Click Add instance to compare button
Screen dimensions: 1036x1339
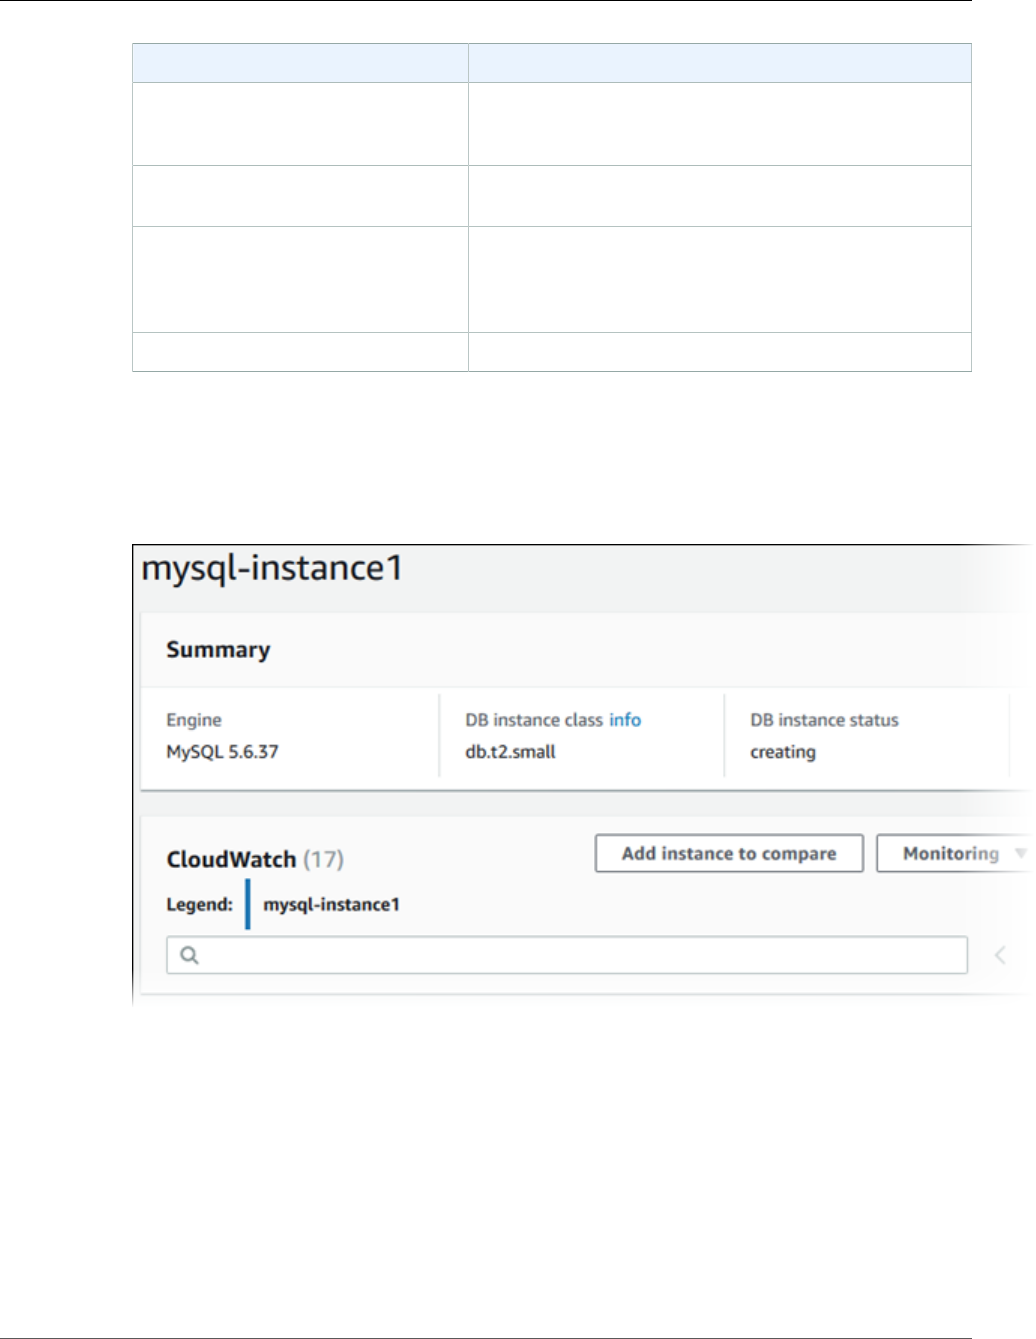[x=729, y=853]
